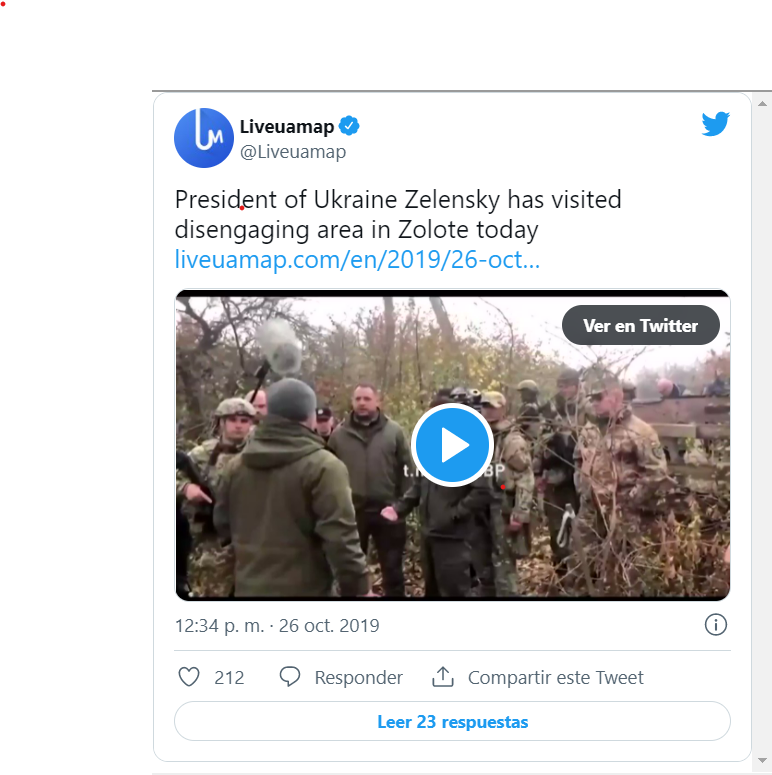
Task: Open the Liveuamap account name link
Action: 287,126
